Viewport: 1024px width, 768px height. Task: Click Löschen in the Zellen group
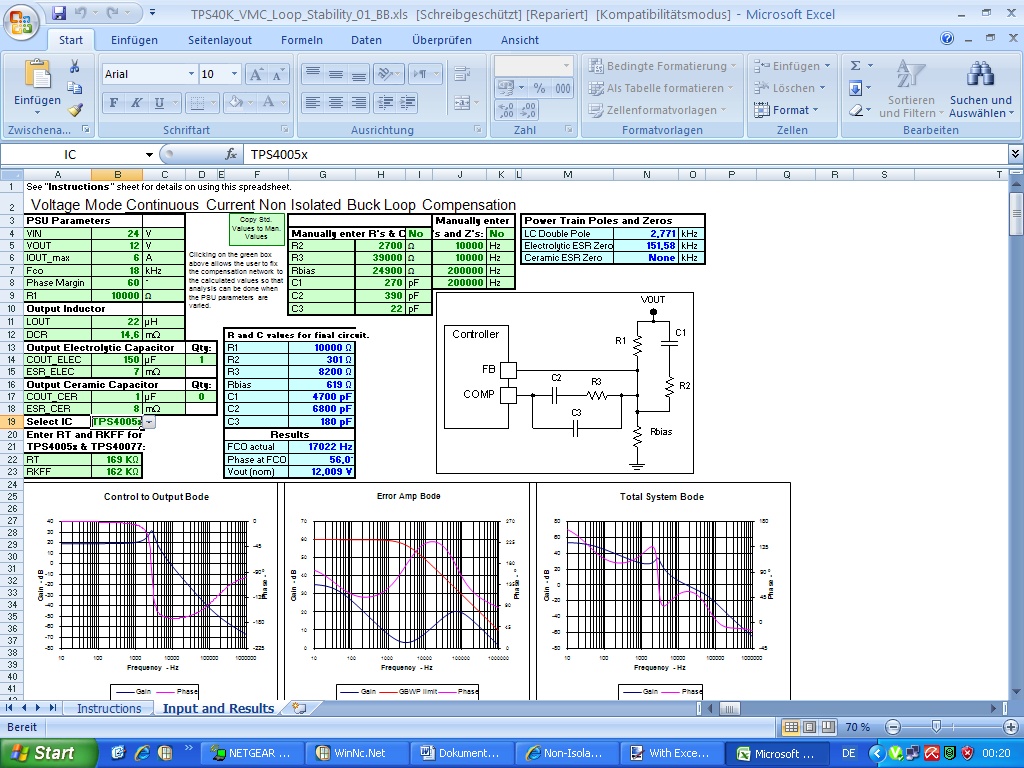tap(790, 88)
